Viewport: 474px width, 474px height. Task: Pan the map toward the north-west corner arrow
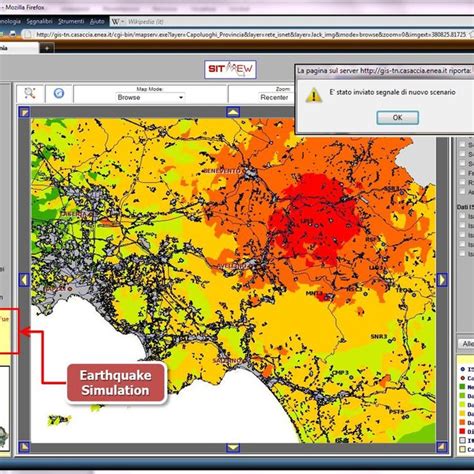click(24, 112)
